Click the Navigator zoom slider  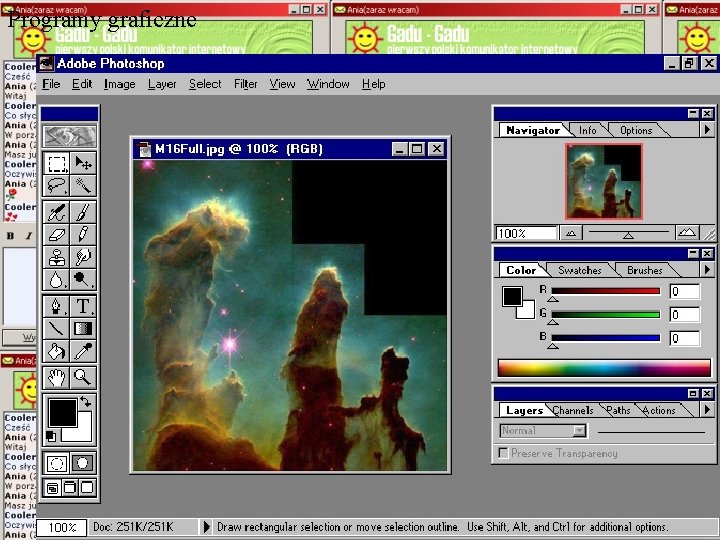pyautogui.click(x=629, y=233)
